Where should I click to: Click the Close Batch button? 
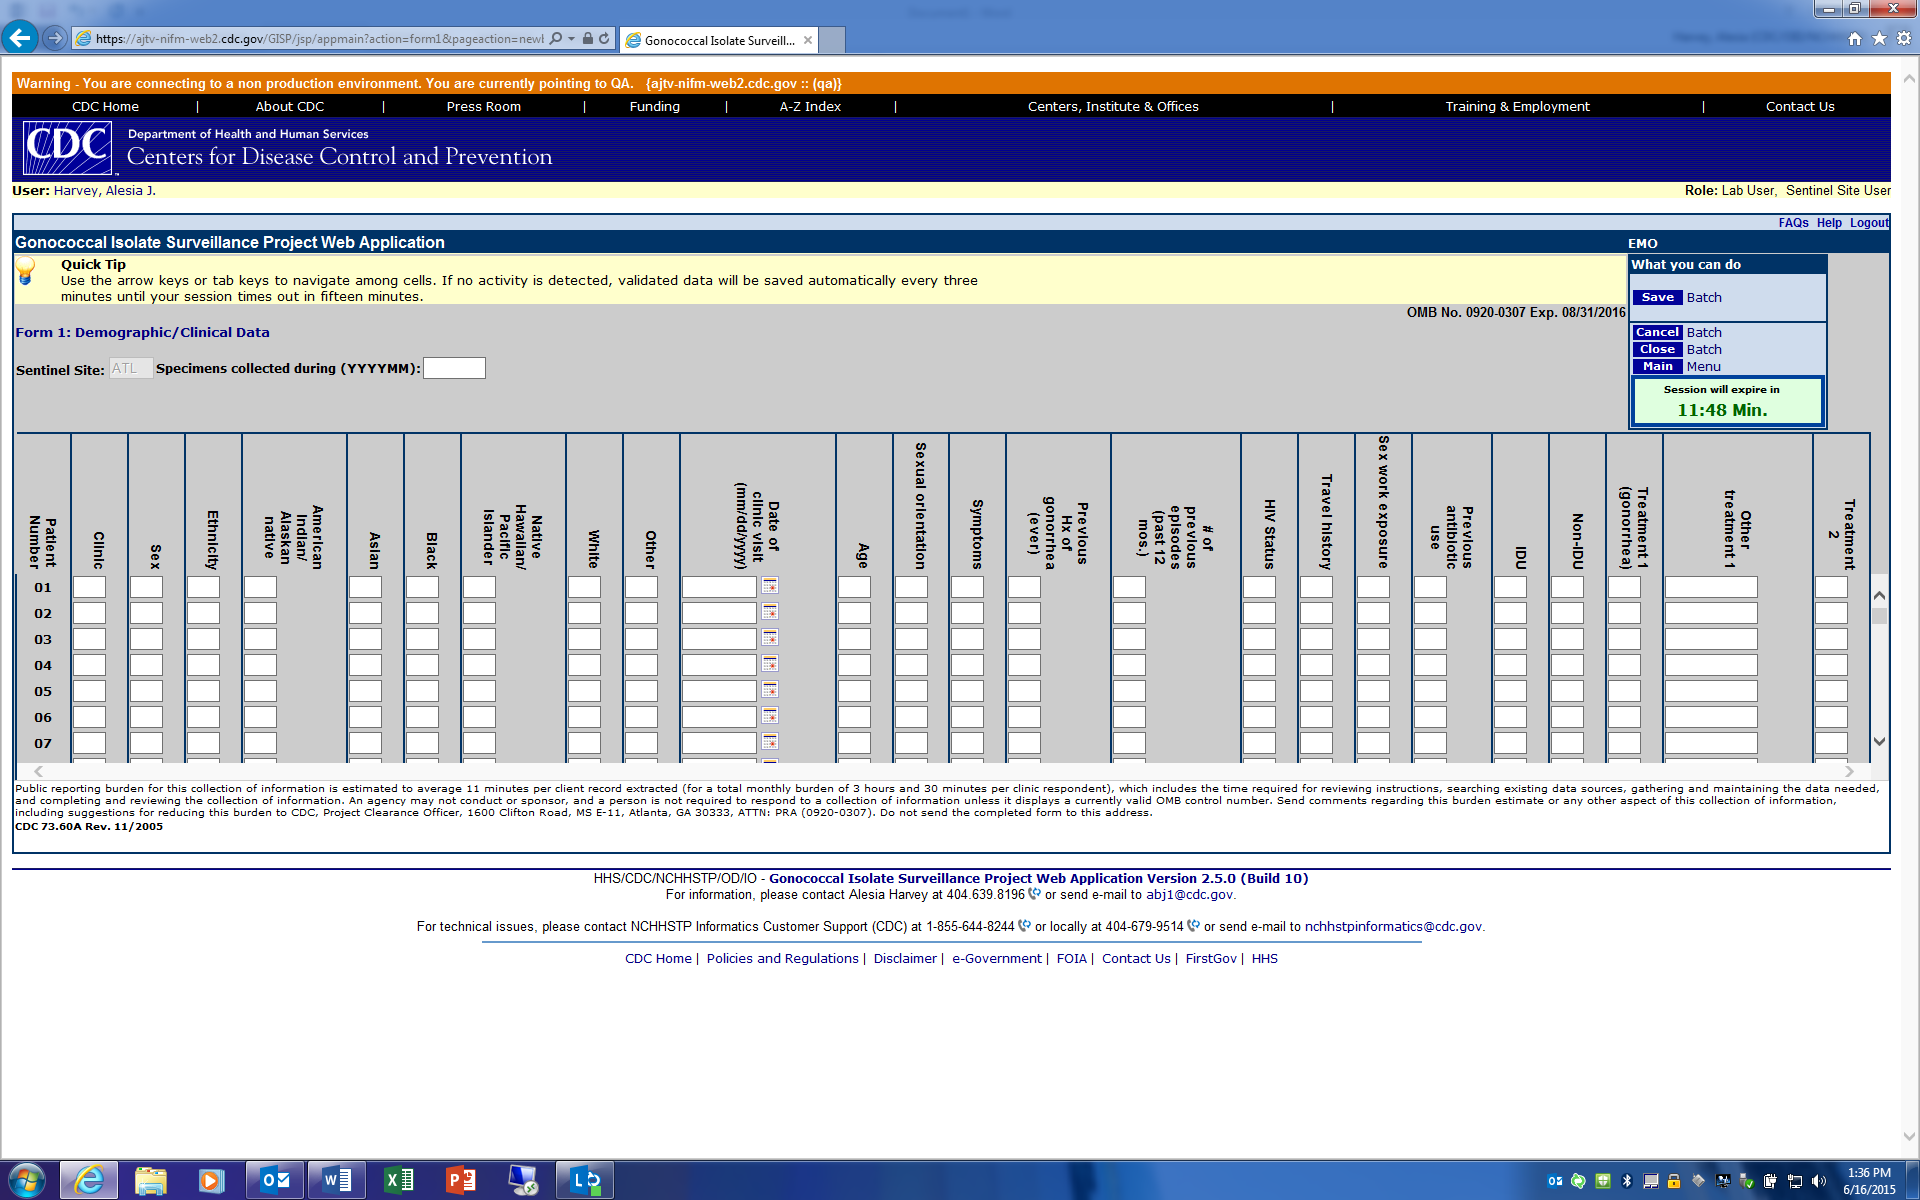[1657, 349]
